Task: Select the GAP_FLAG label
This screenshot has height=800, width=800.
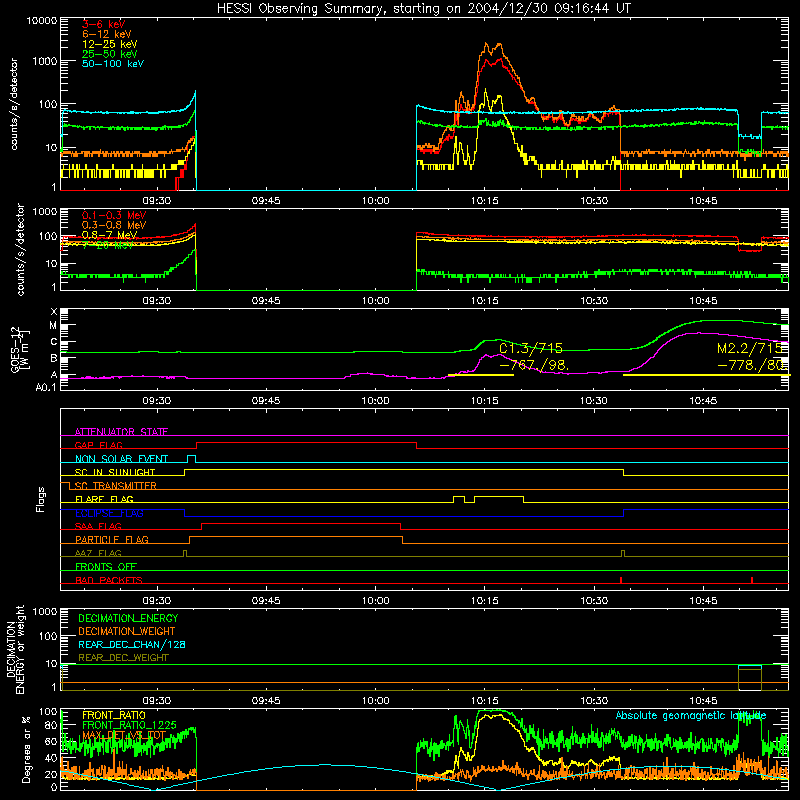Action: click(98, 445)
